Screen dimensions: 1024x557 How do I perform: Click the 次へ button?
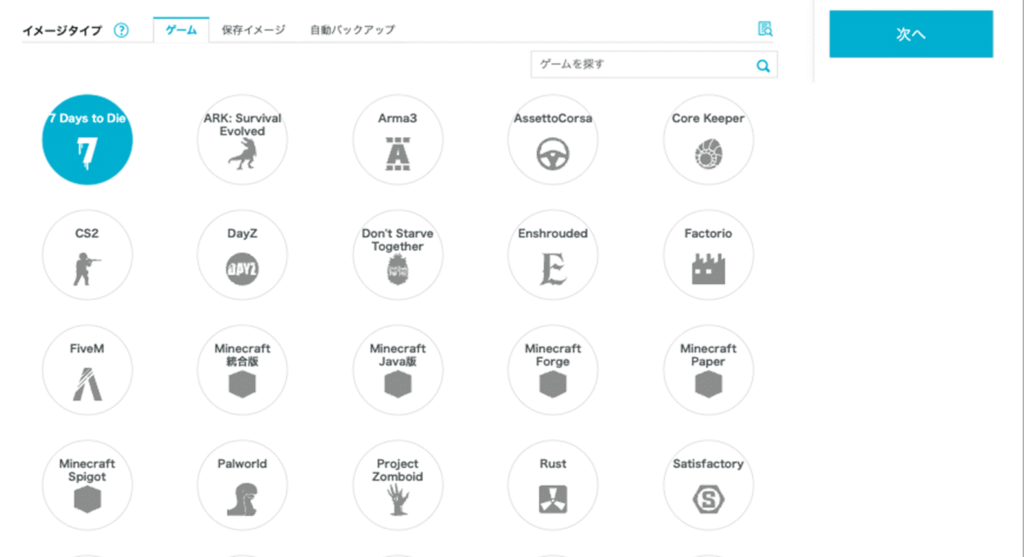click(910, 34)
